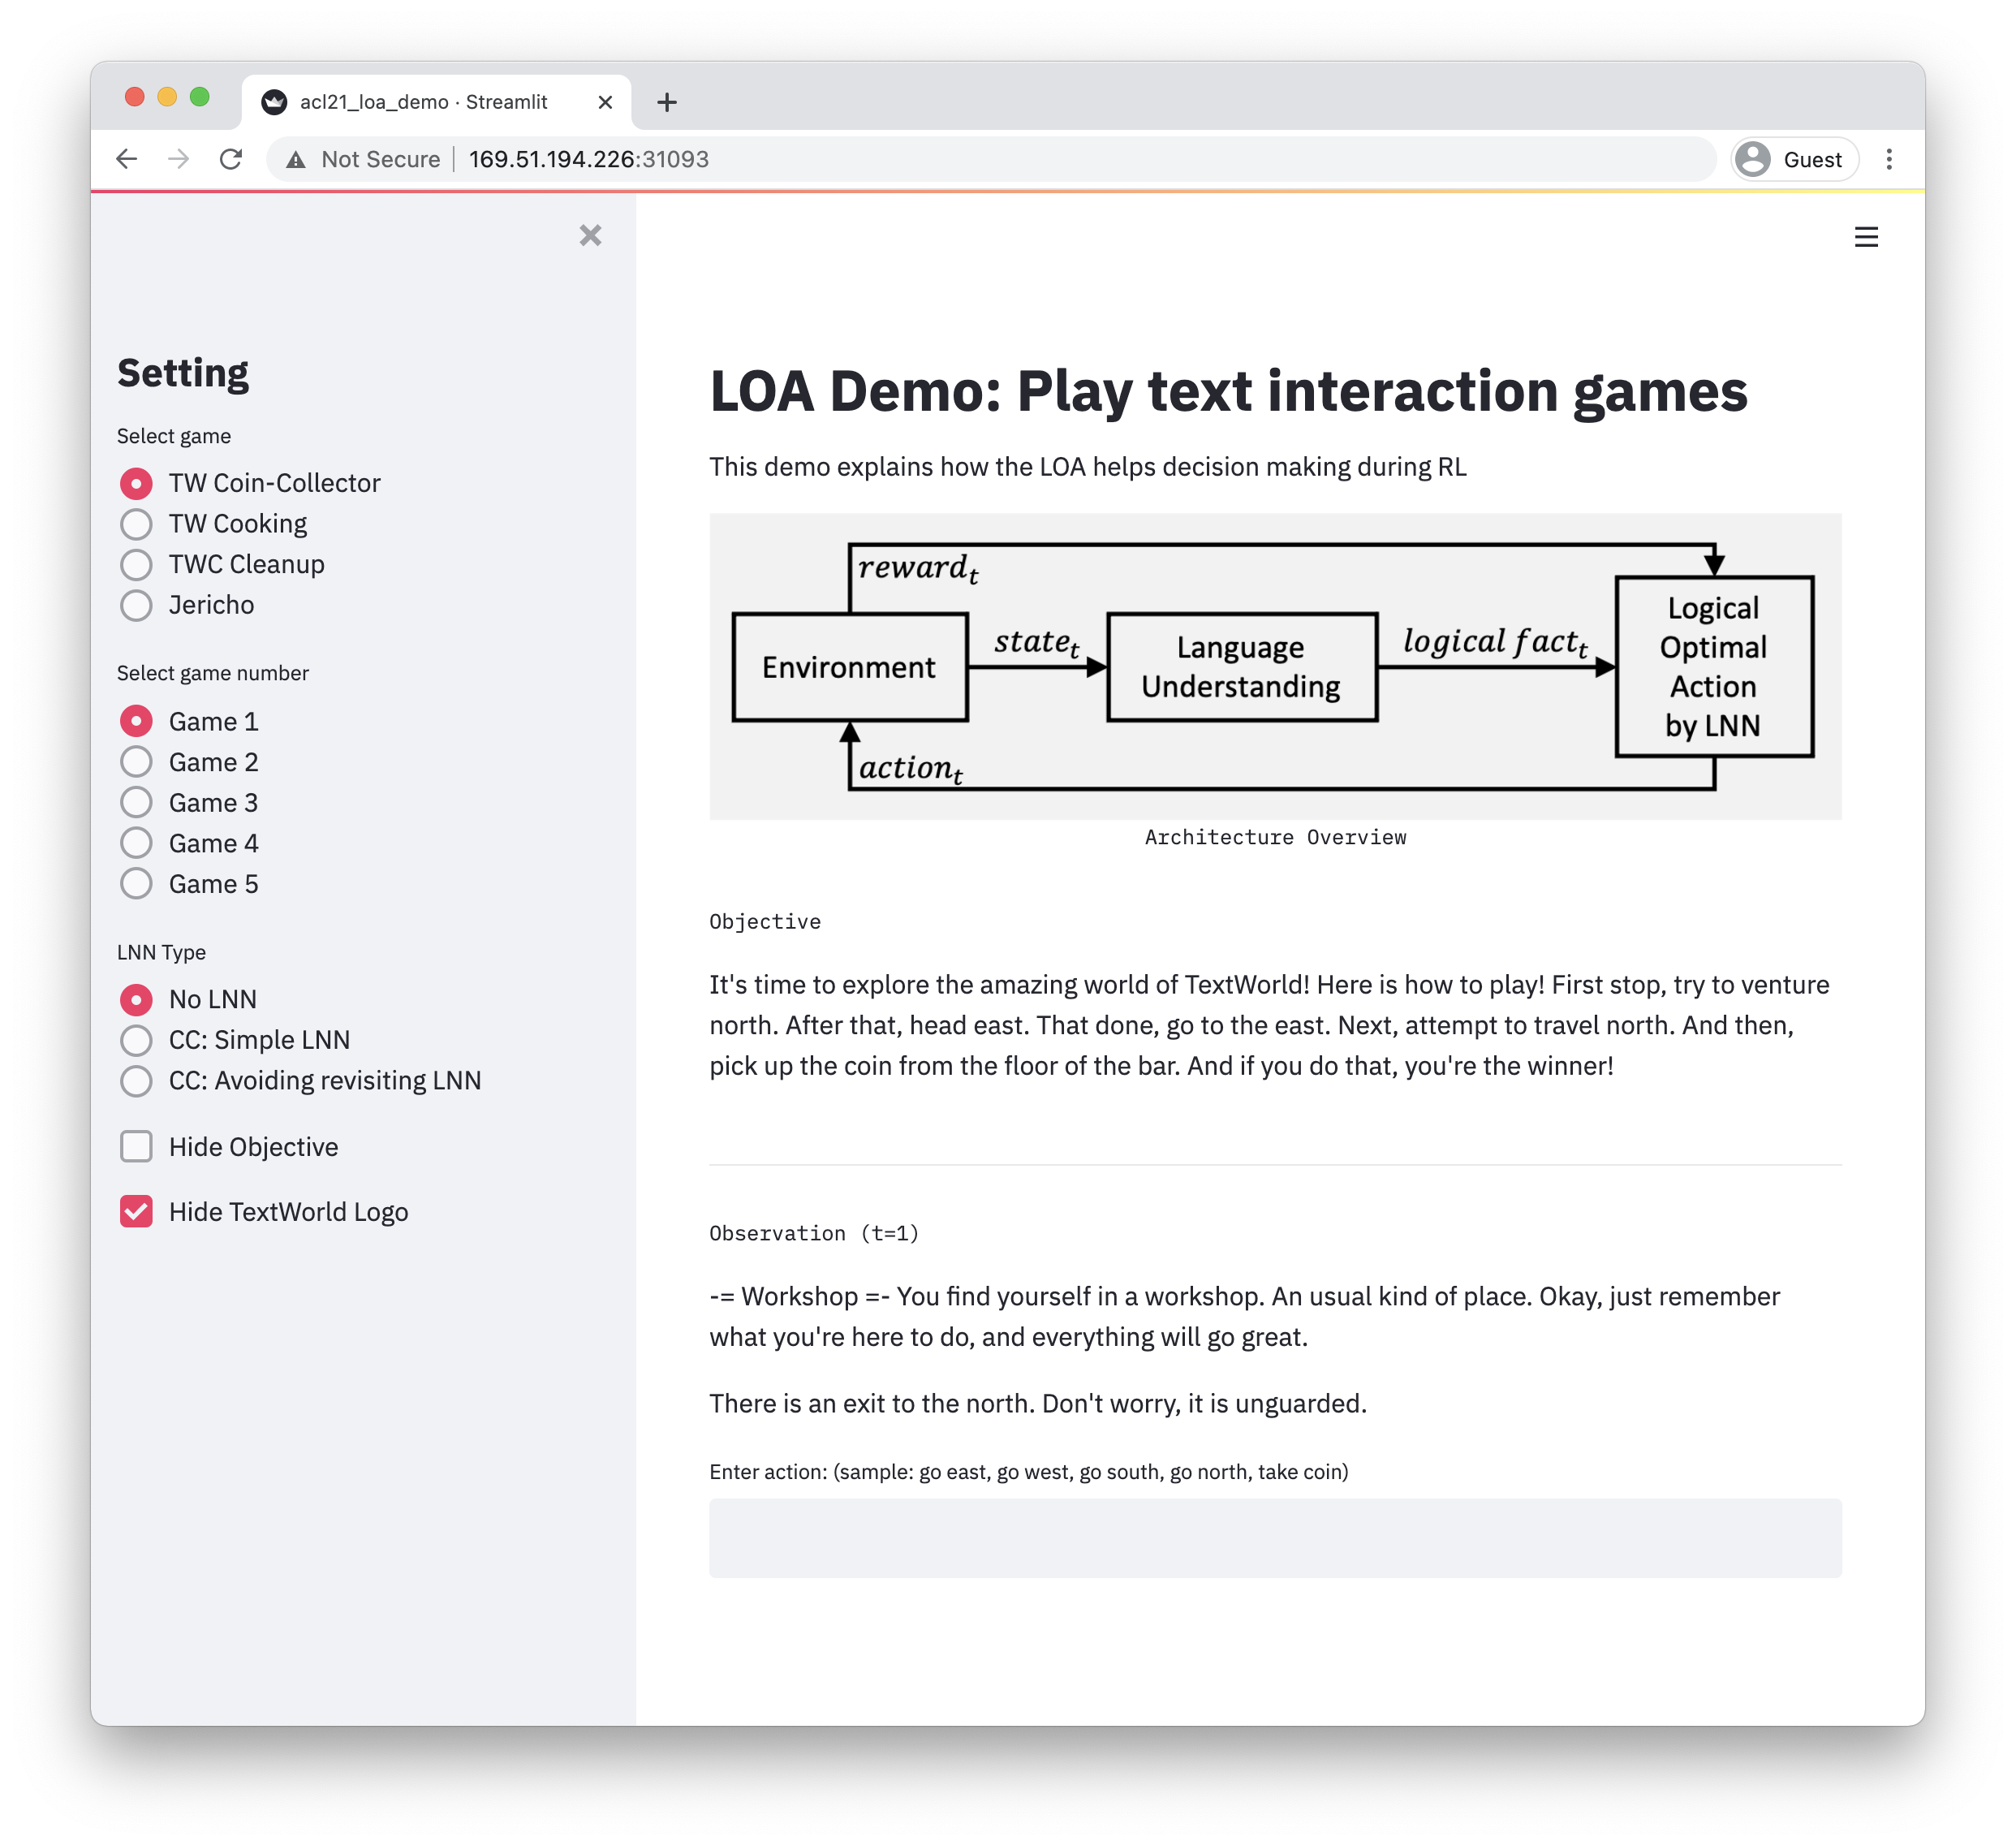The width and height of the screenshot is (2016, 1846).
Task: Click the Architecture Overview diagram image
Action: (1274, 666)
